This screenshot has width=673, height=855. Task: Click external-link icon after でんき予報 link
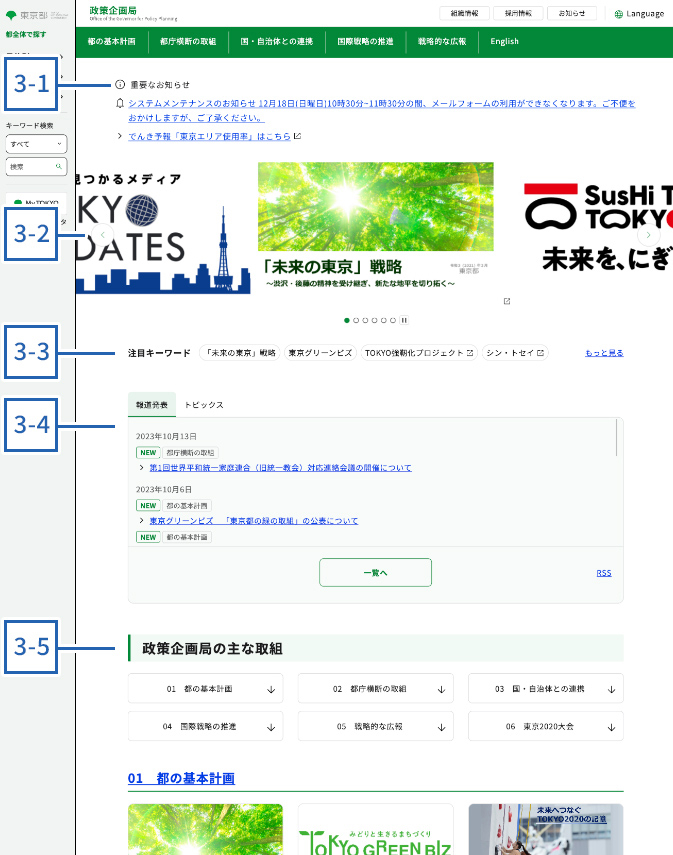[297, 136]
